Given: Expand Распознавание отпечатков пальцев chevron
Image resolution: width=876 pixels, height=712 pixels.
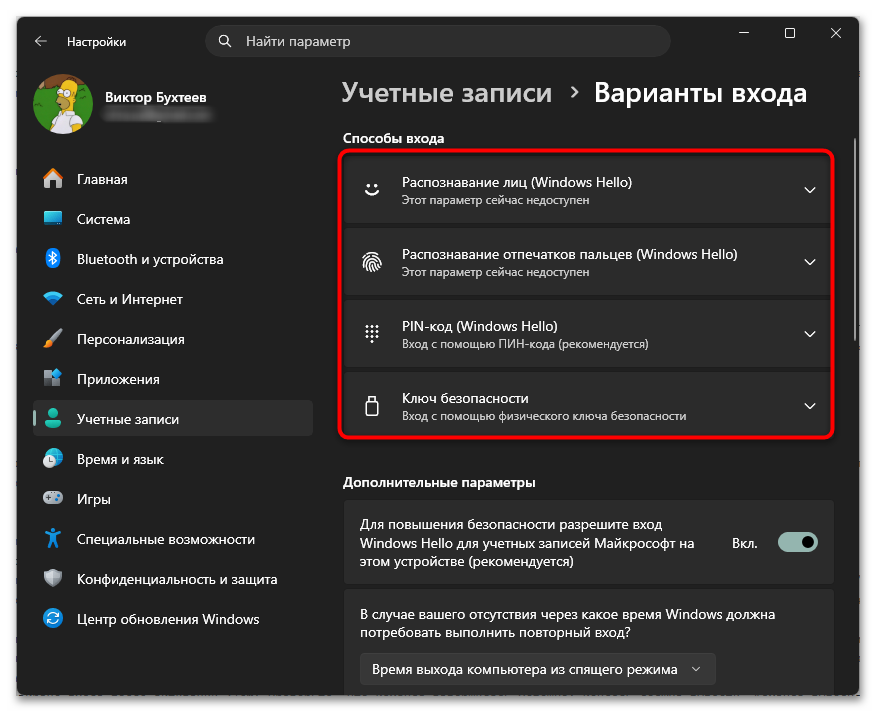Looking at the screenshot, I should tap(810, 262).
